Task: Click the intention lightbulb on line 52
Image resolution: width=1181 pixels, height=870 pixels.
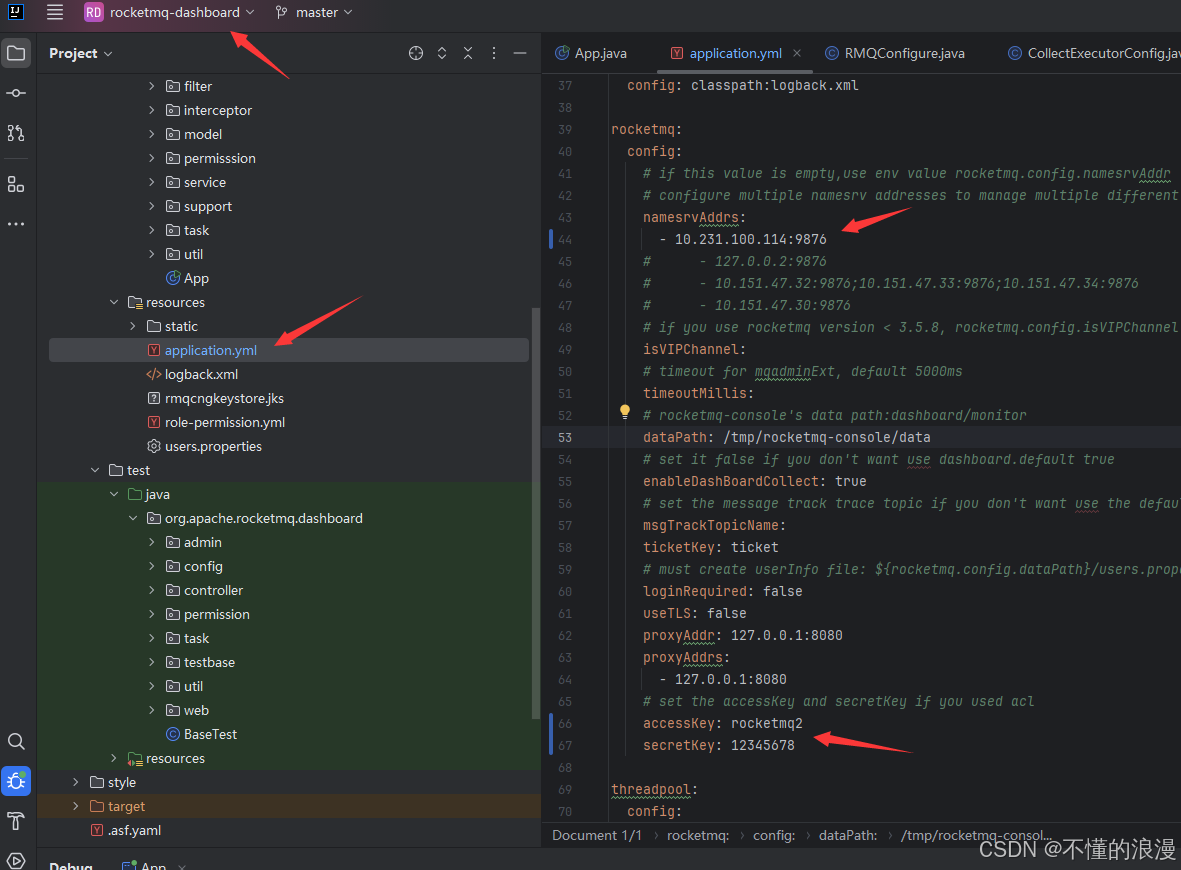Action: (x=624, y=411)
